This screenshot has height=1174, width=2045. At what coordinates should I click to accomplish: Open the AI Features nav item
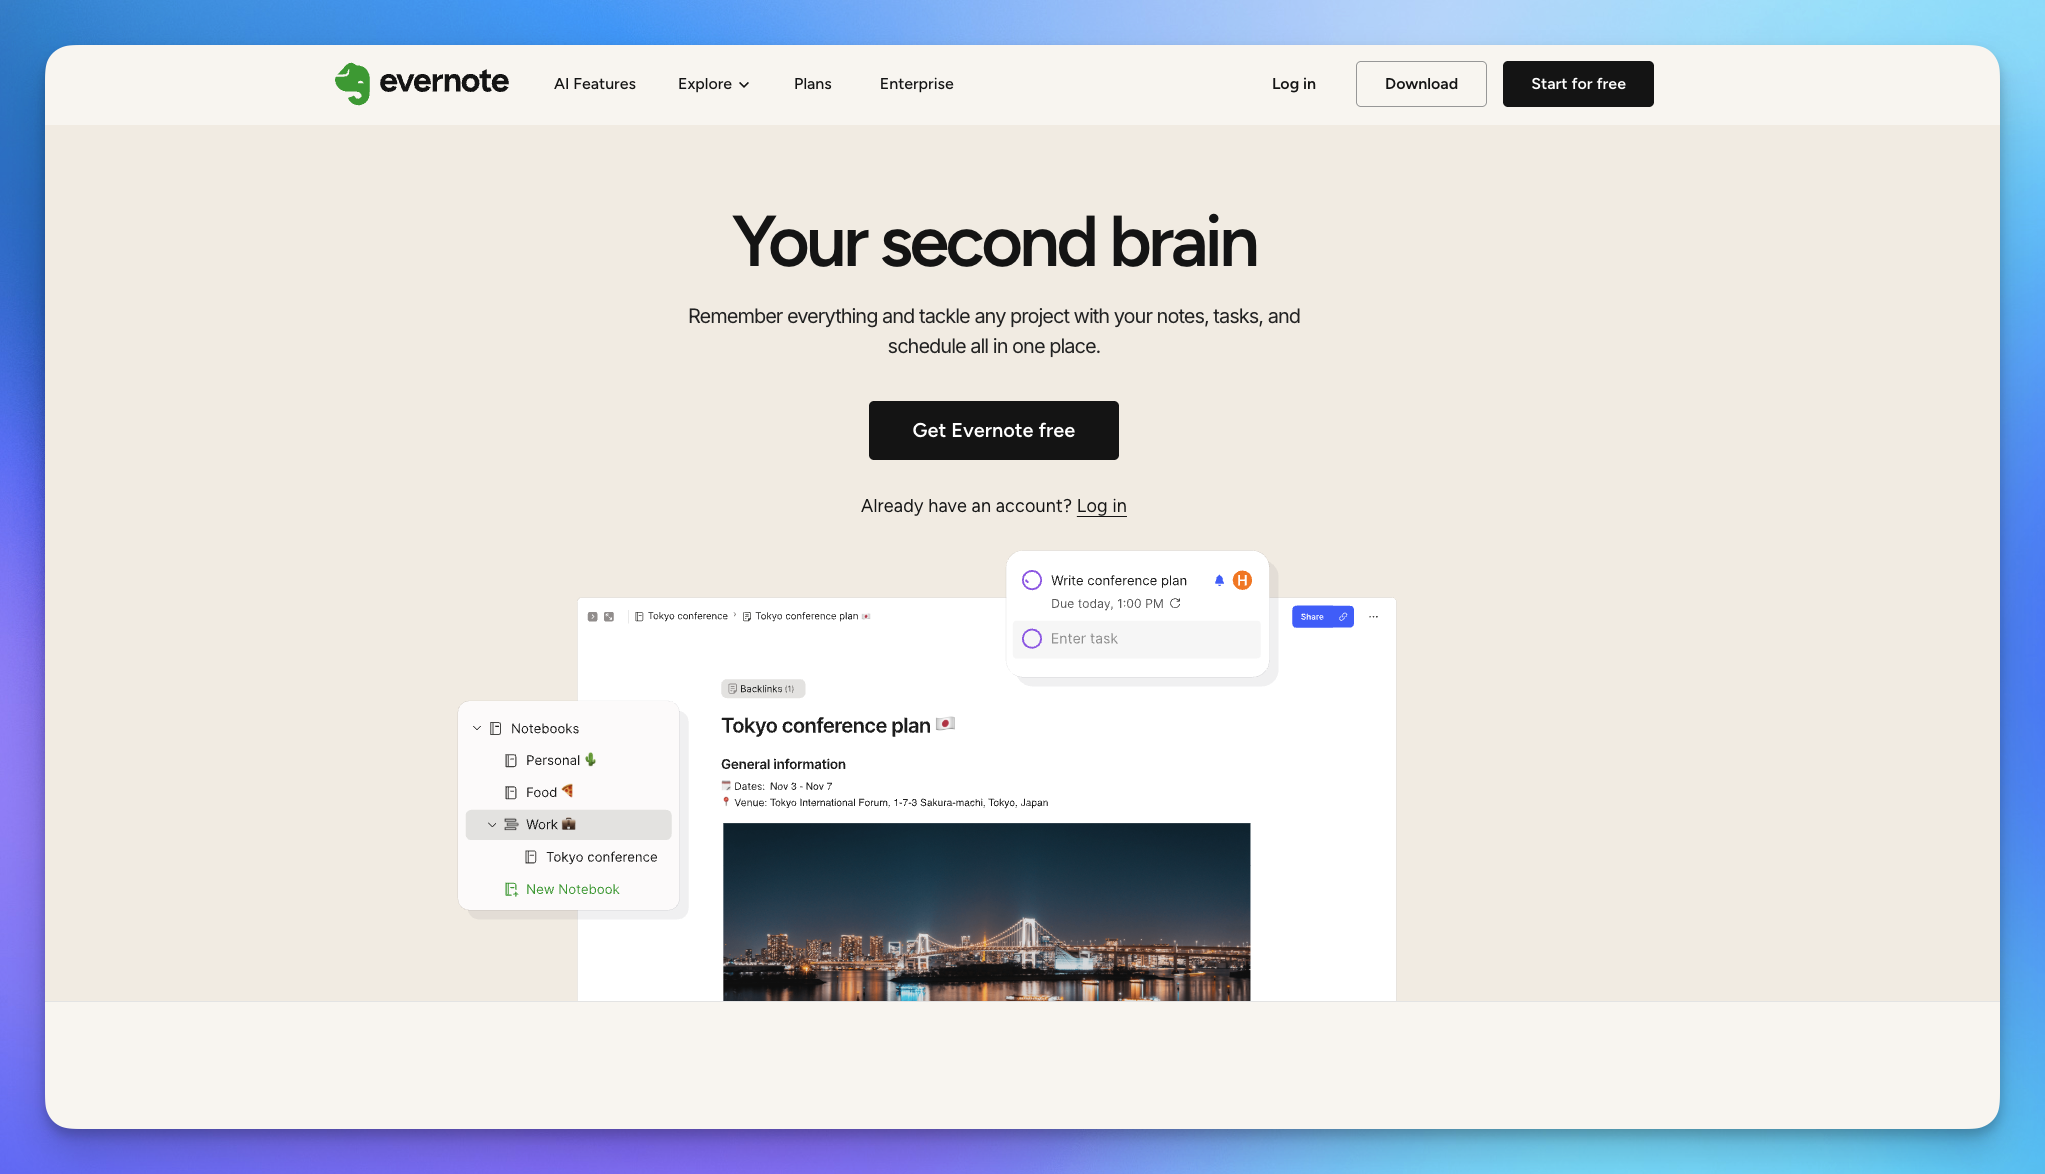click(595, 84)
